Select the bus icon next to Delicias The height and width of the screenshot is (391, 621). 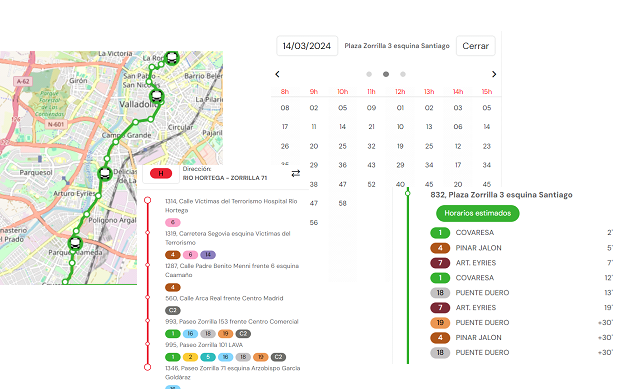pos(105,174)
